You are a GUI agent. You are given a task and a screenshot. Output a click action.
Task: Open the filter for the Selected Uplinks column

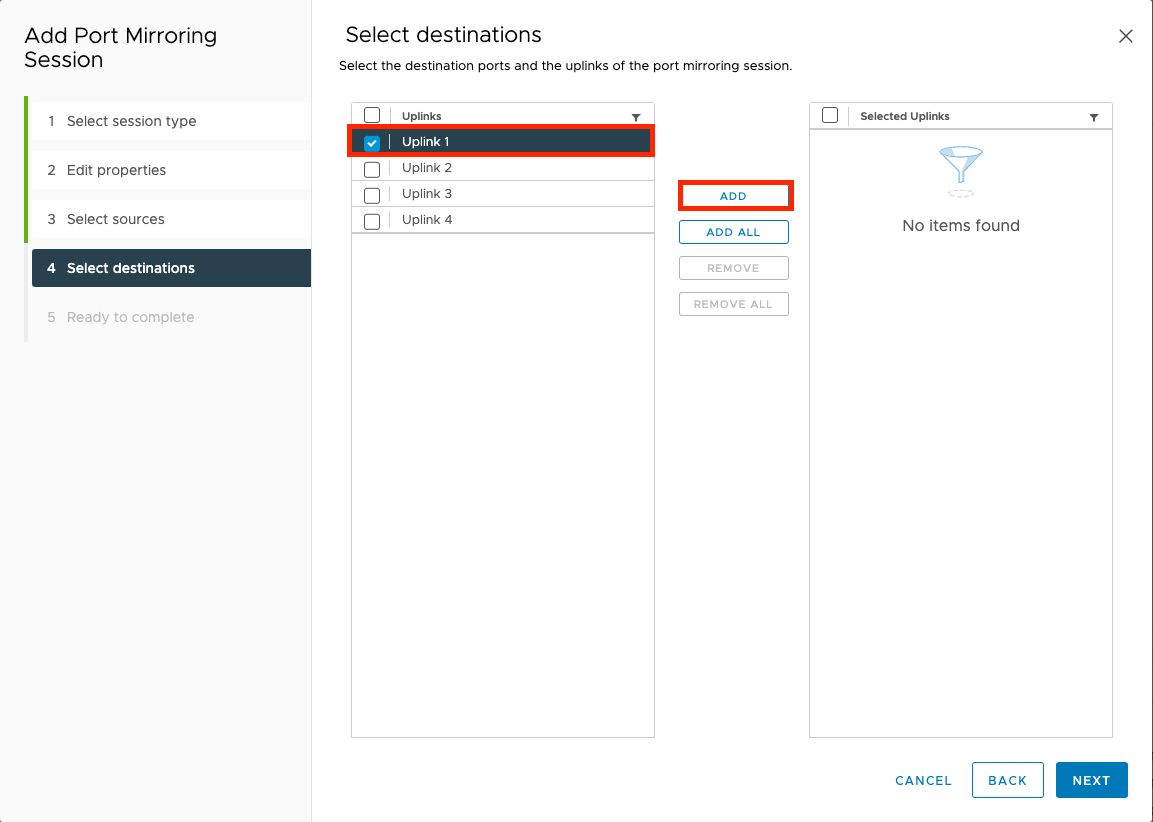click(x=1093, y=116)
